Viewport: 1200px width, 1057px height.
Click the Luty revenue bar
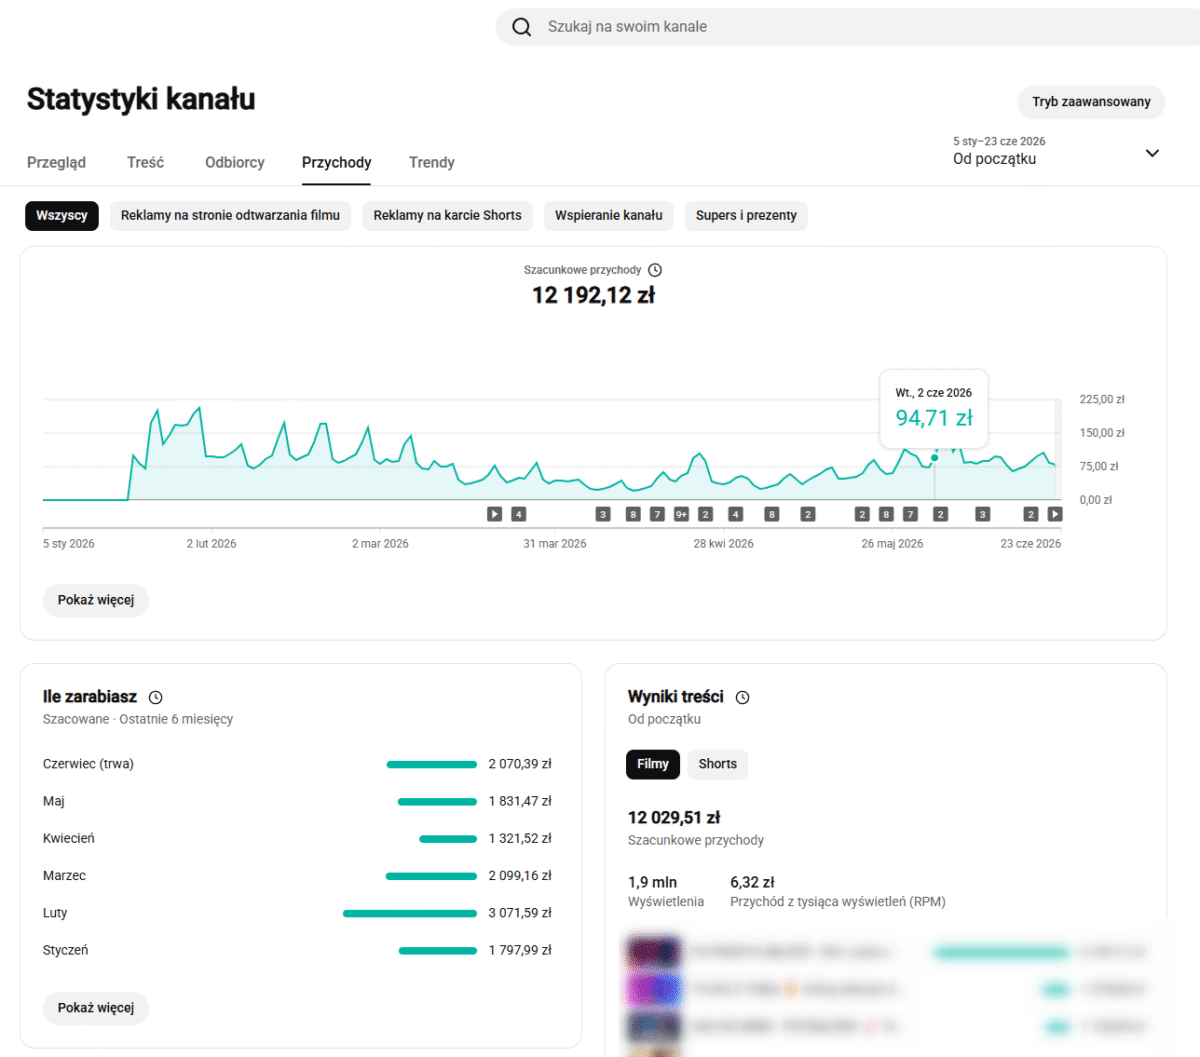click(x=410, y=913)
